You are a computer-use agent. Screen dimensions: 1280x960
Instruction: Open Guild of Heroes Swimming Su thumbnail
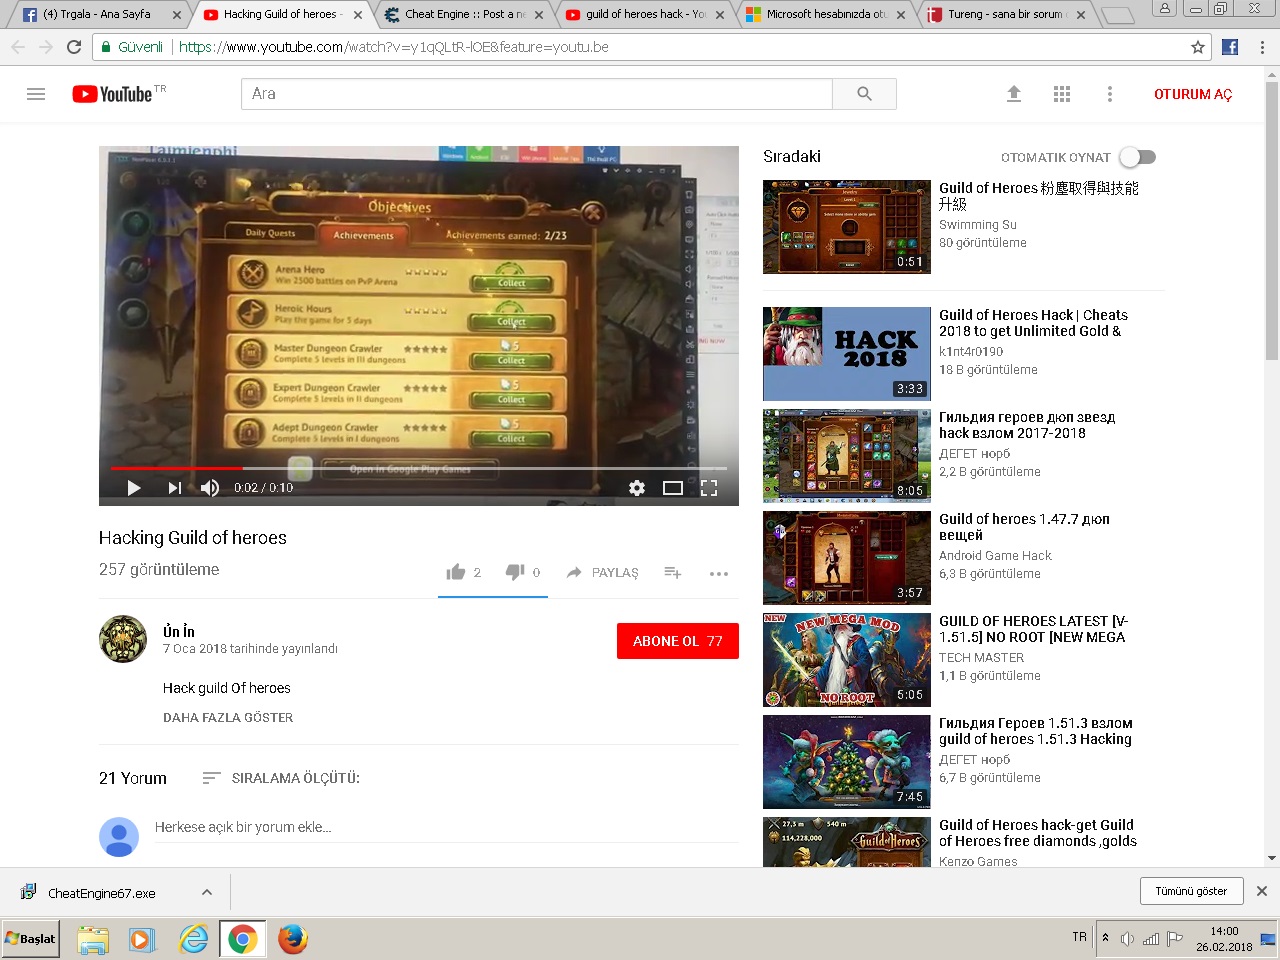pyautogui.click(x=846, y=227)
